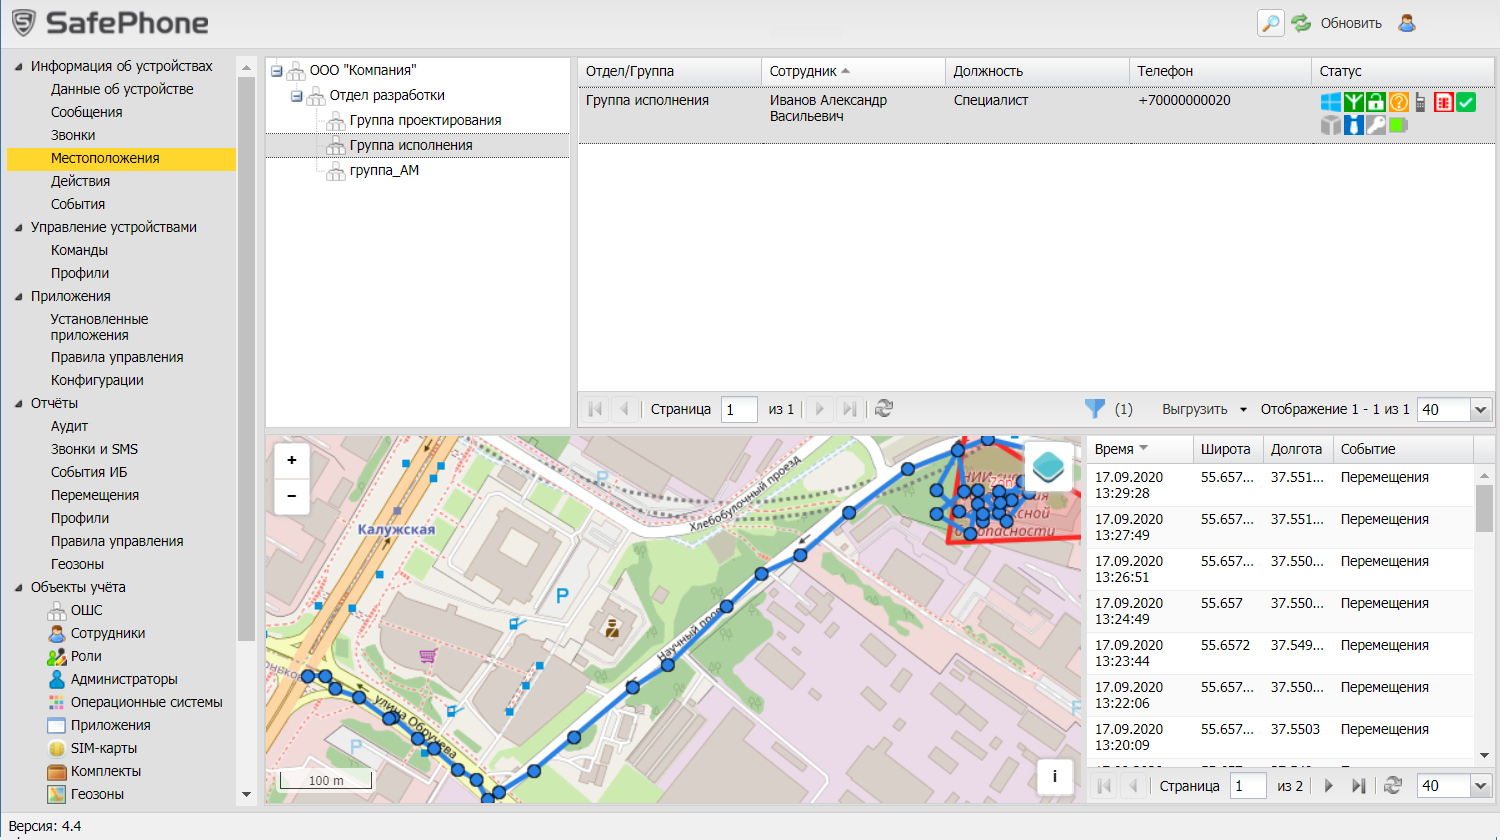Zoom in the map with plus button
Viewport: 1504px width, 840px height.
point(292,461)
